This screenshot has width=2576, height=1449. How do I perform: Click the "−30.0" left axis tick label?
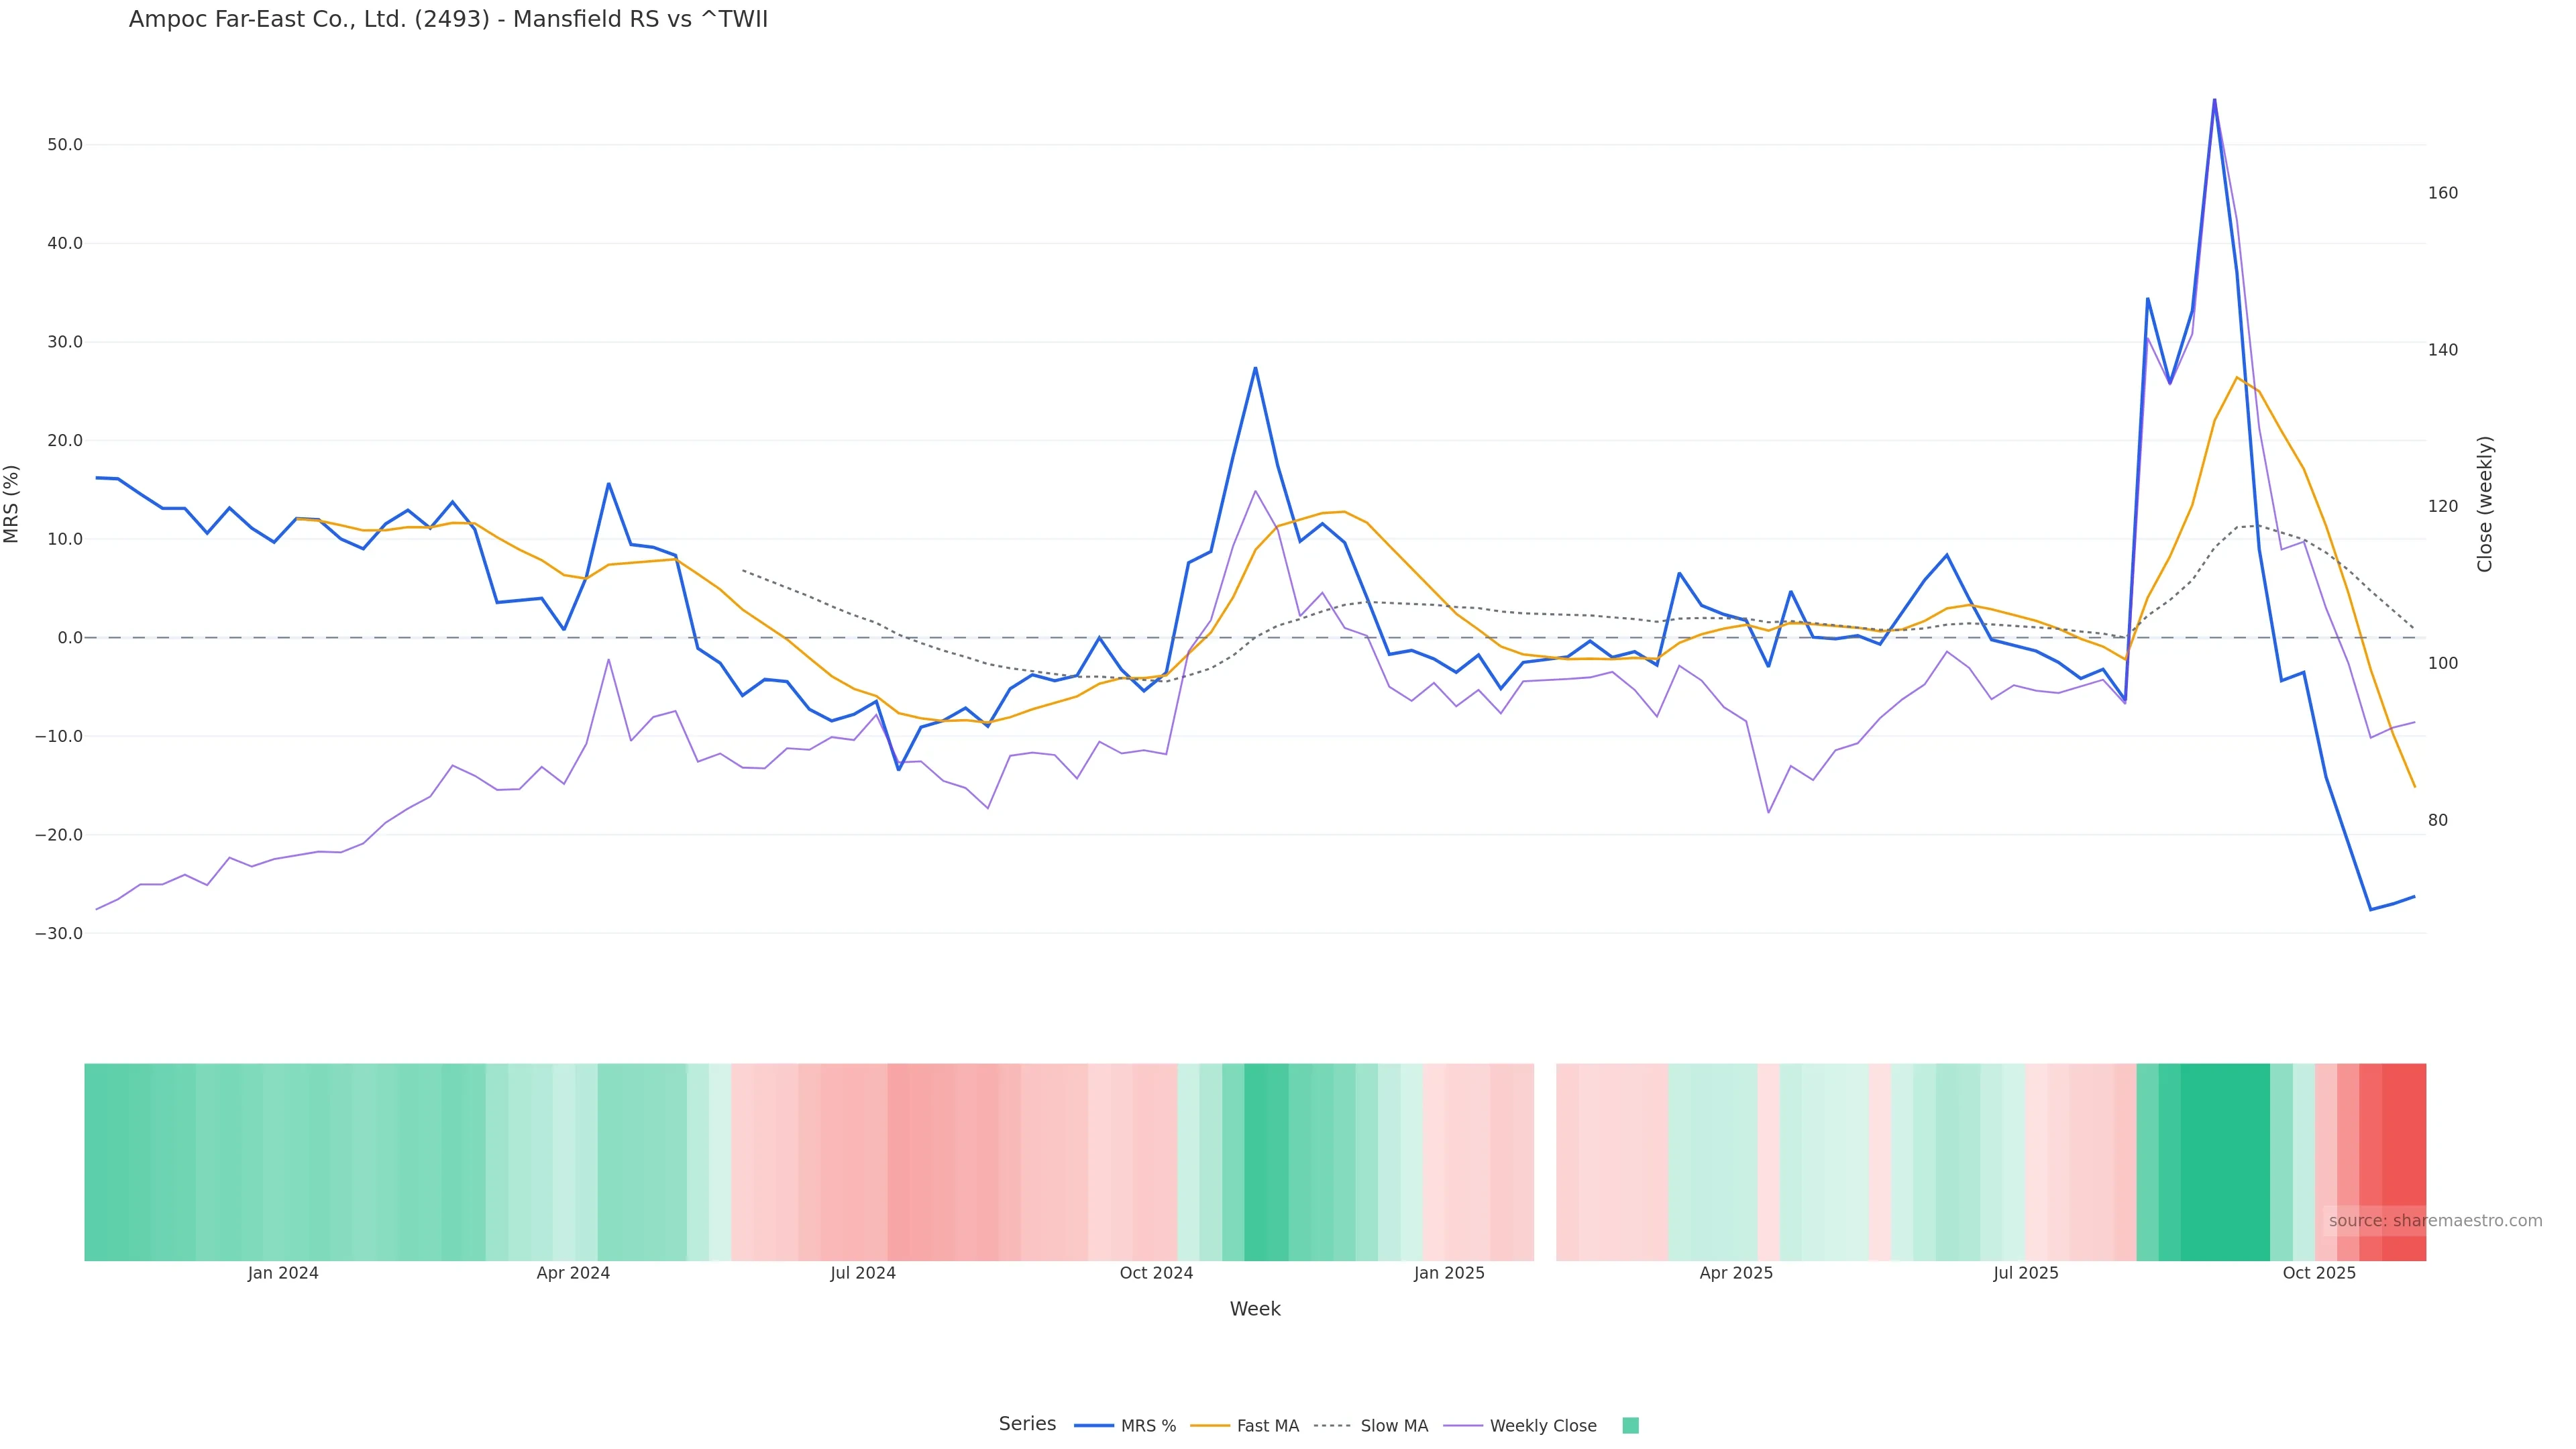59,933
